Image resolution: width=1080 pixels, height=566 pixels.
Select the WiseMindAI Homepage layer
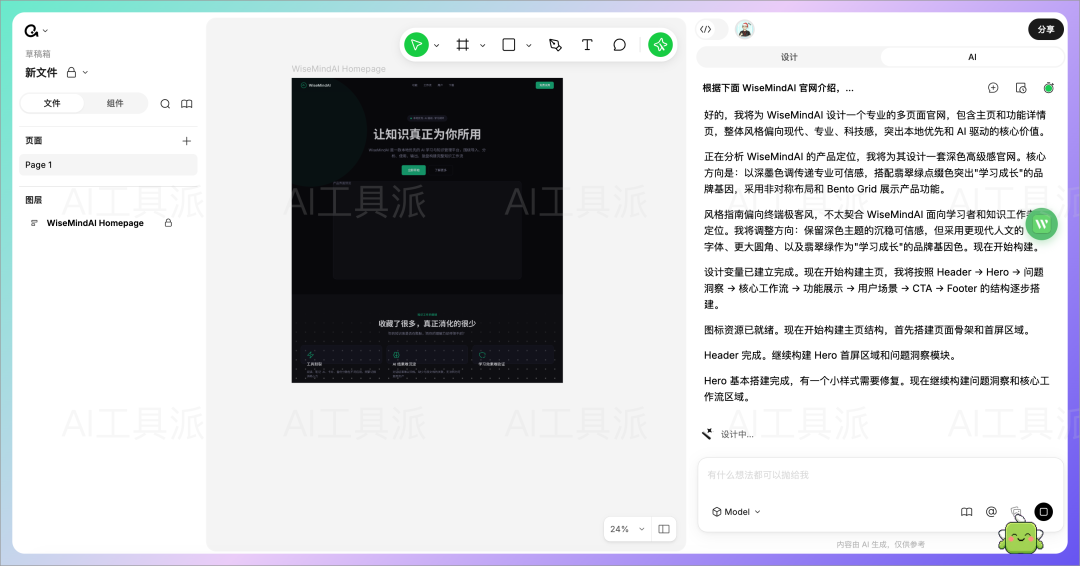click(x=95, y=223)
